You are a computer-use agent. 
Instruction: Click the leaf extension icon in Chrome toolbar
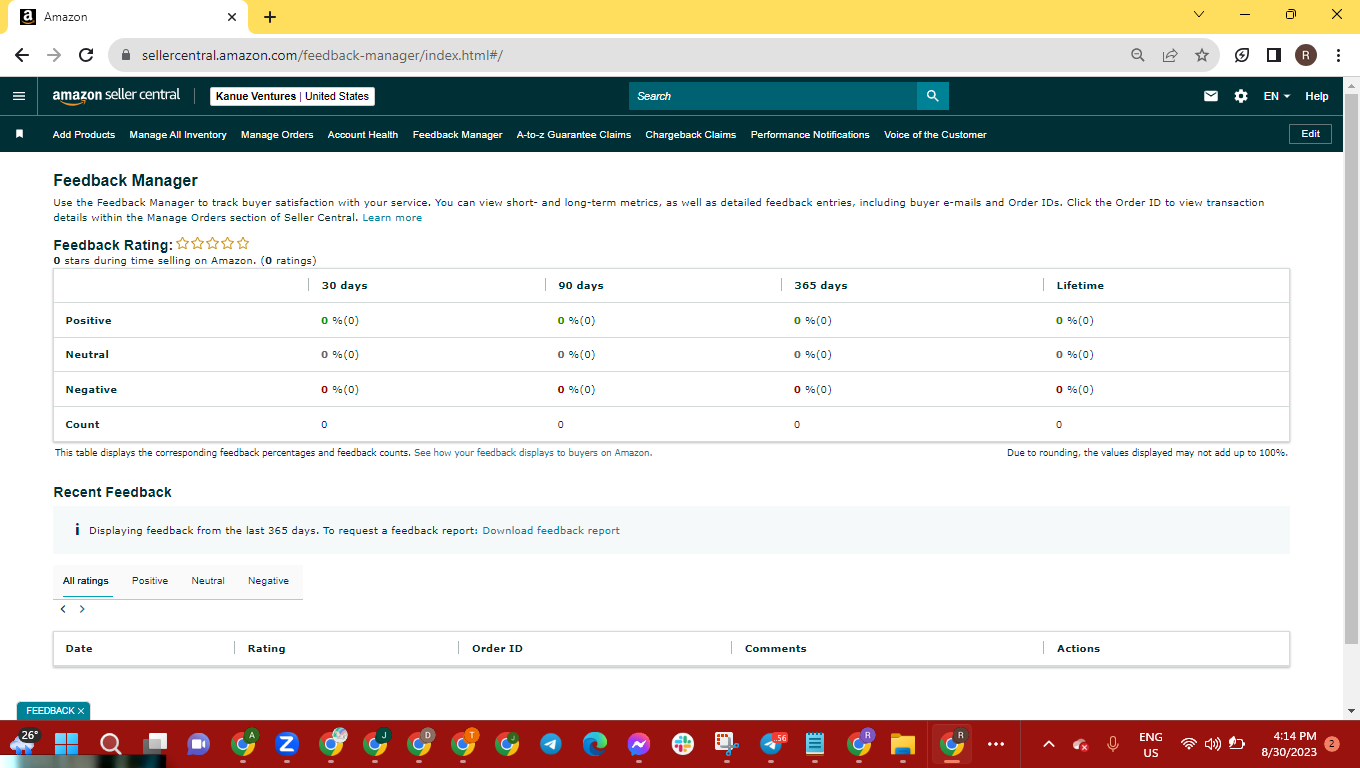(1242, 55)
